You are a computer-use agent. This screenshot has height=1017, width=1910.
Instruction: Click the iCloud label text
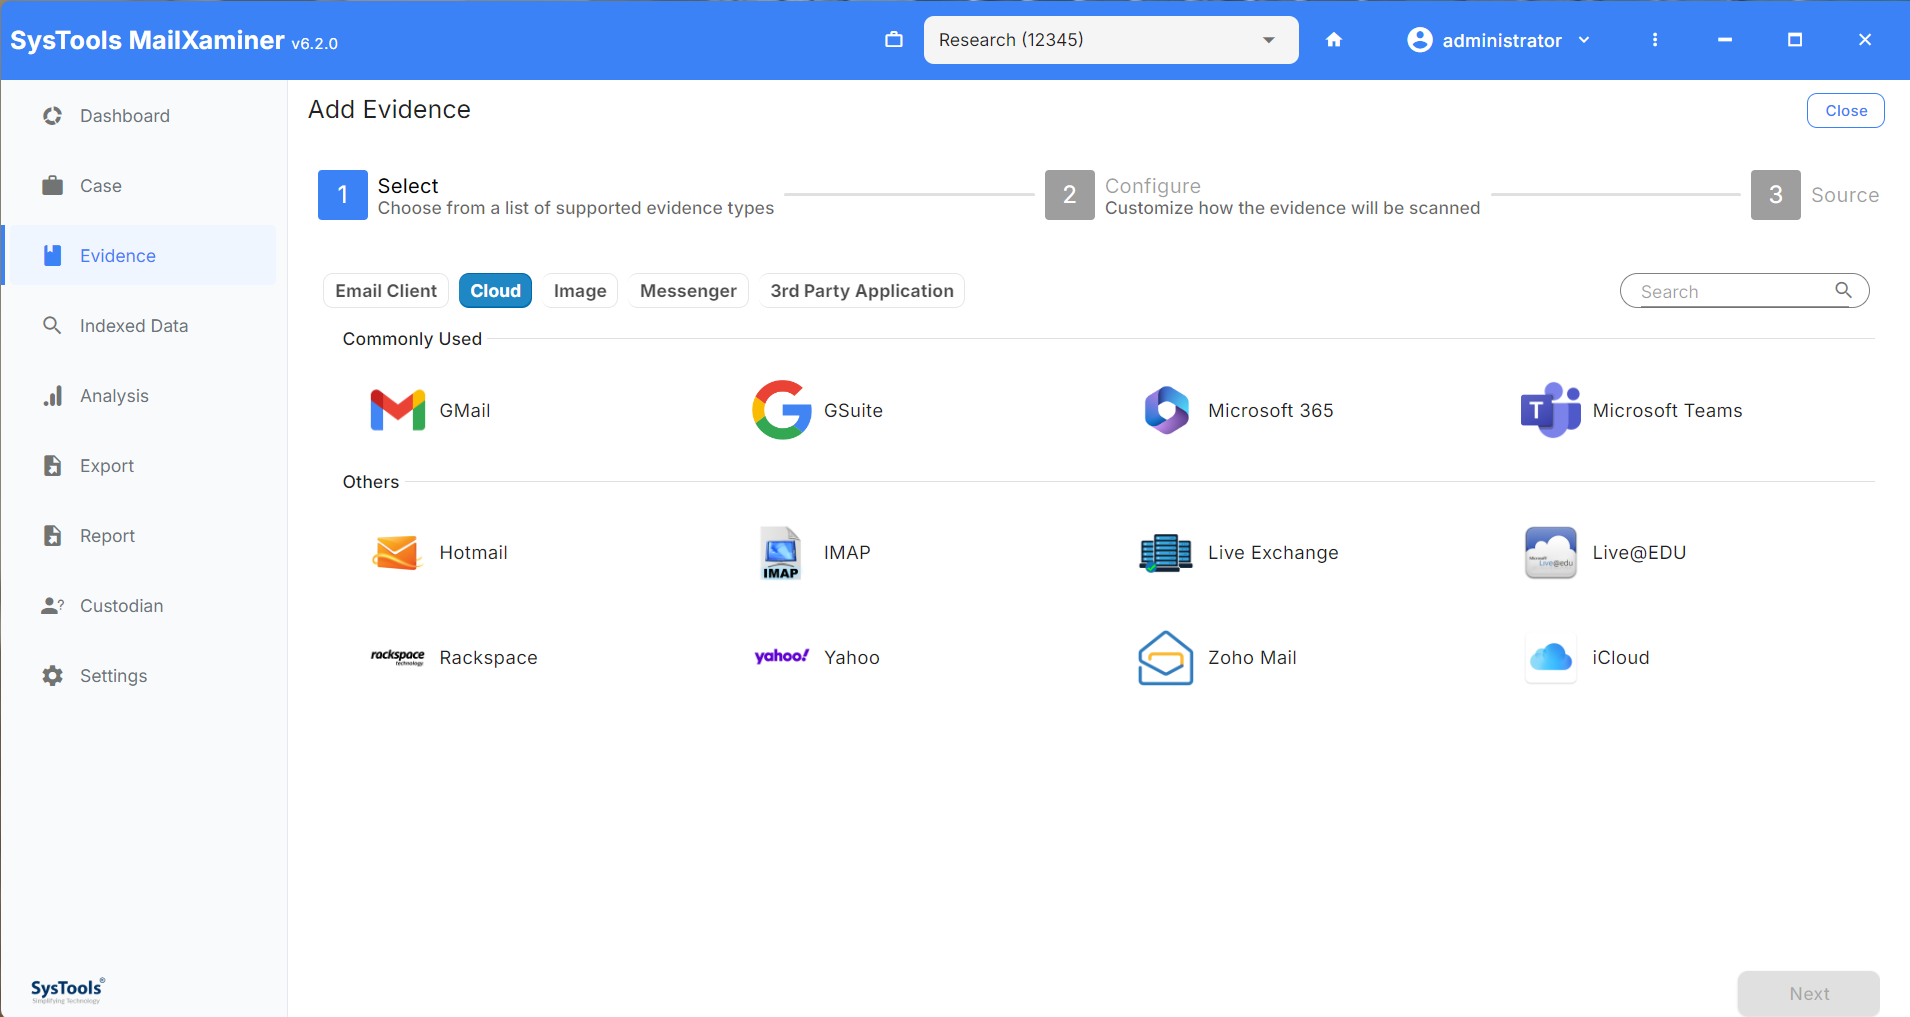coord(1621,658)
